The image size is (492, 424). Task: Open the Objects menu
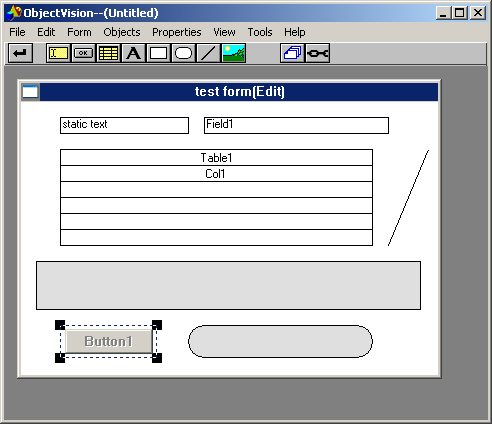point(122,32)
